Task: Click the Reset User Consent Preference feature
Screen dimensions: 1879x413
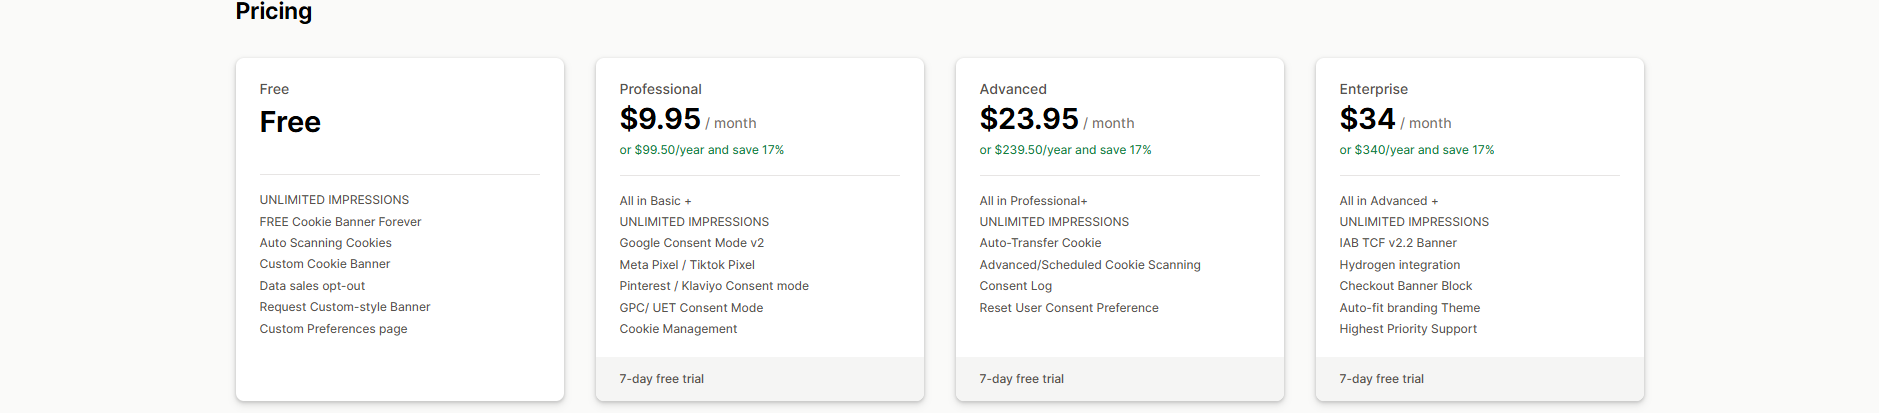Action: pos(1068,308)
